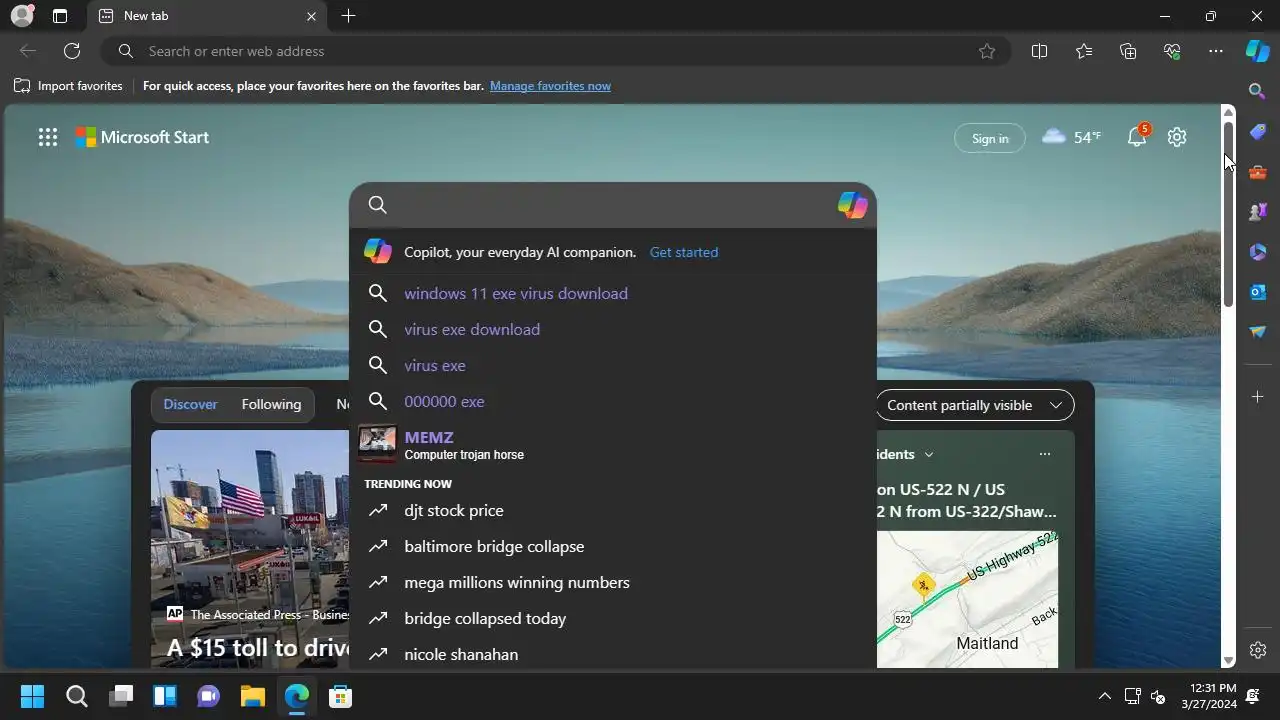Expand the traffic incidents card dropdown chevron
This screenshot has height=720, width=1280.
click(x=929, y=454)
